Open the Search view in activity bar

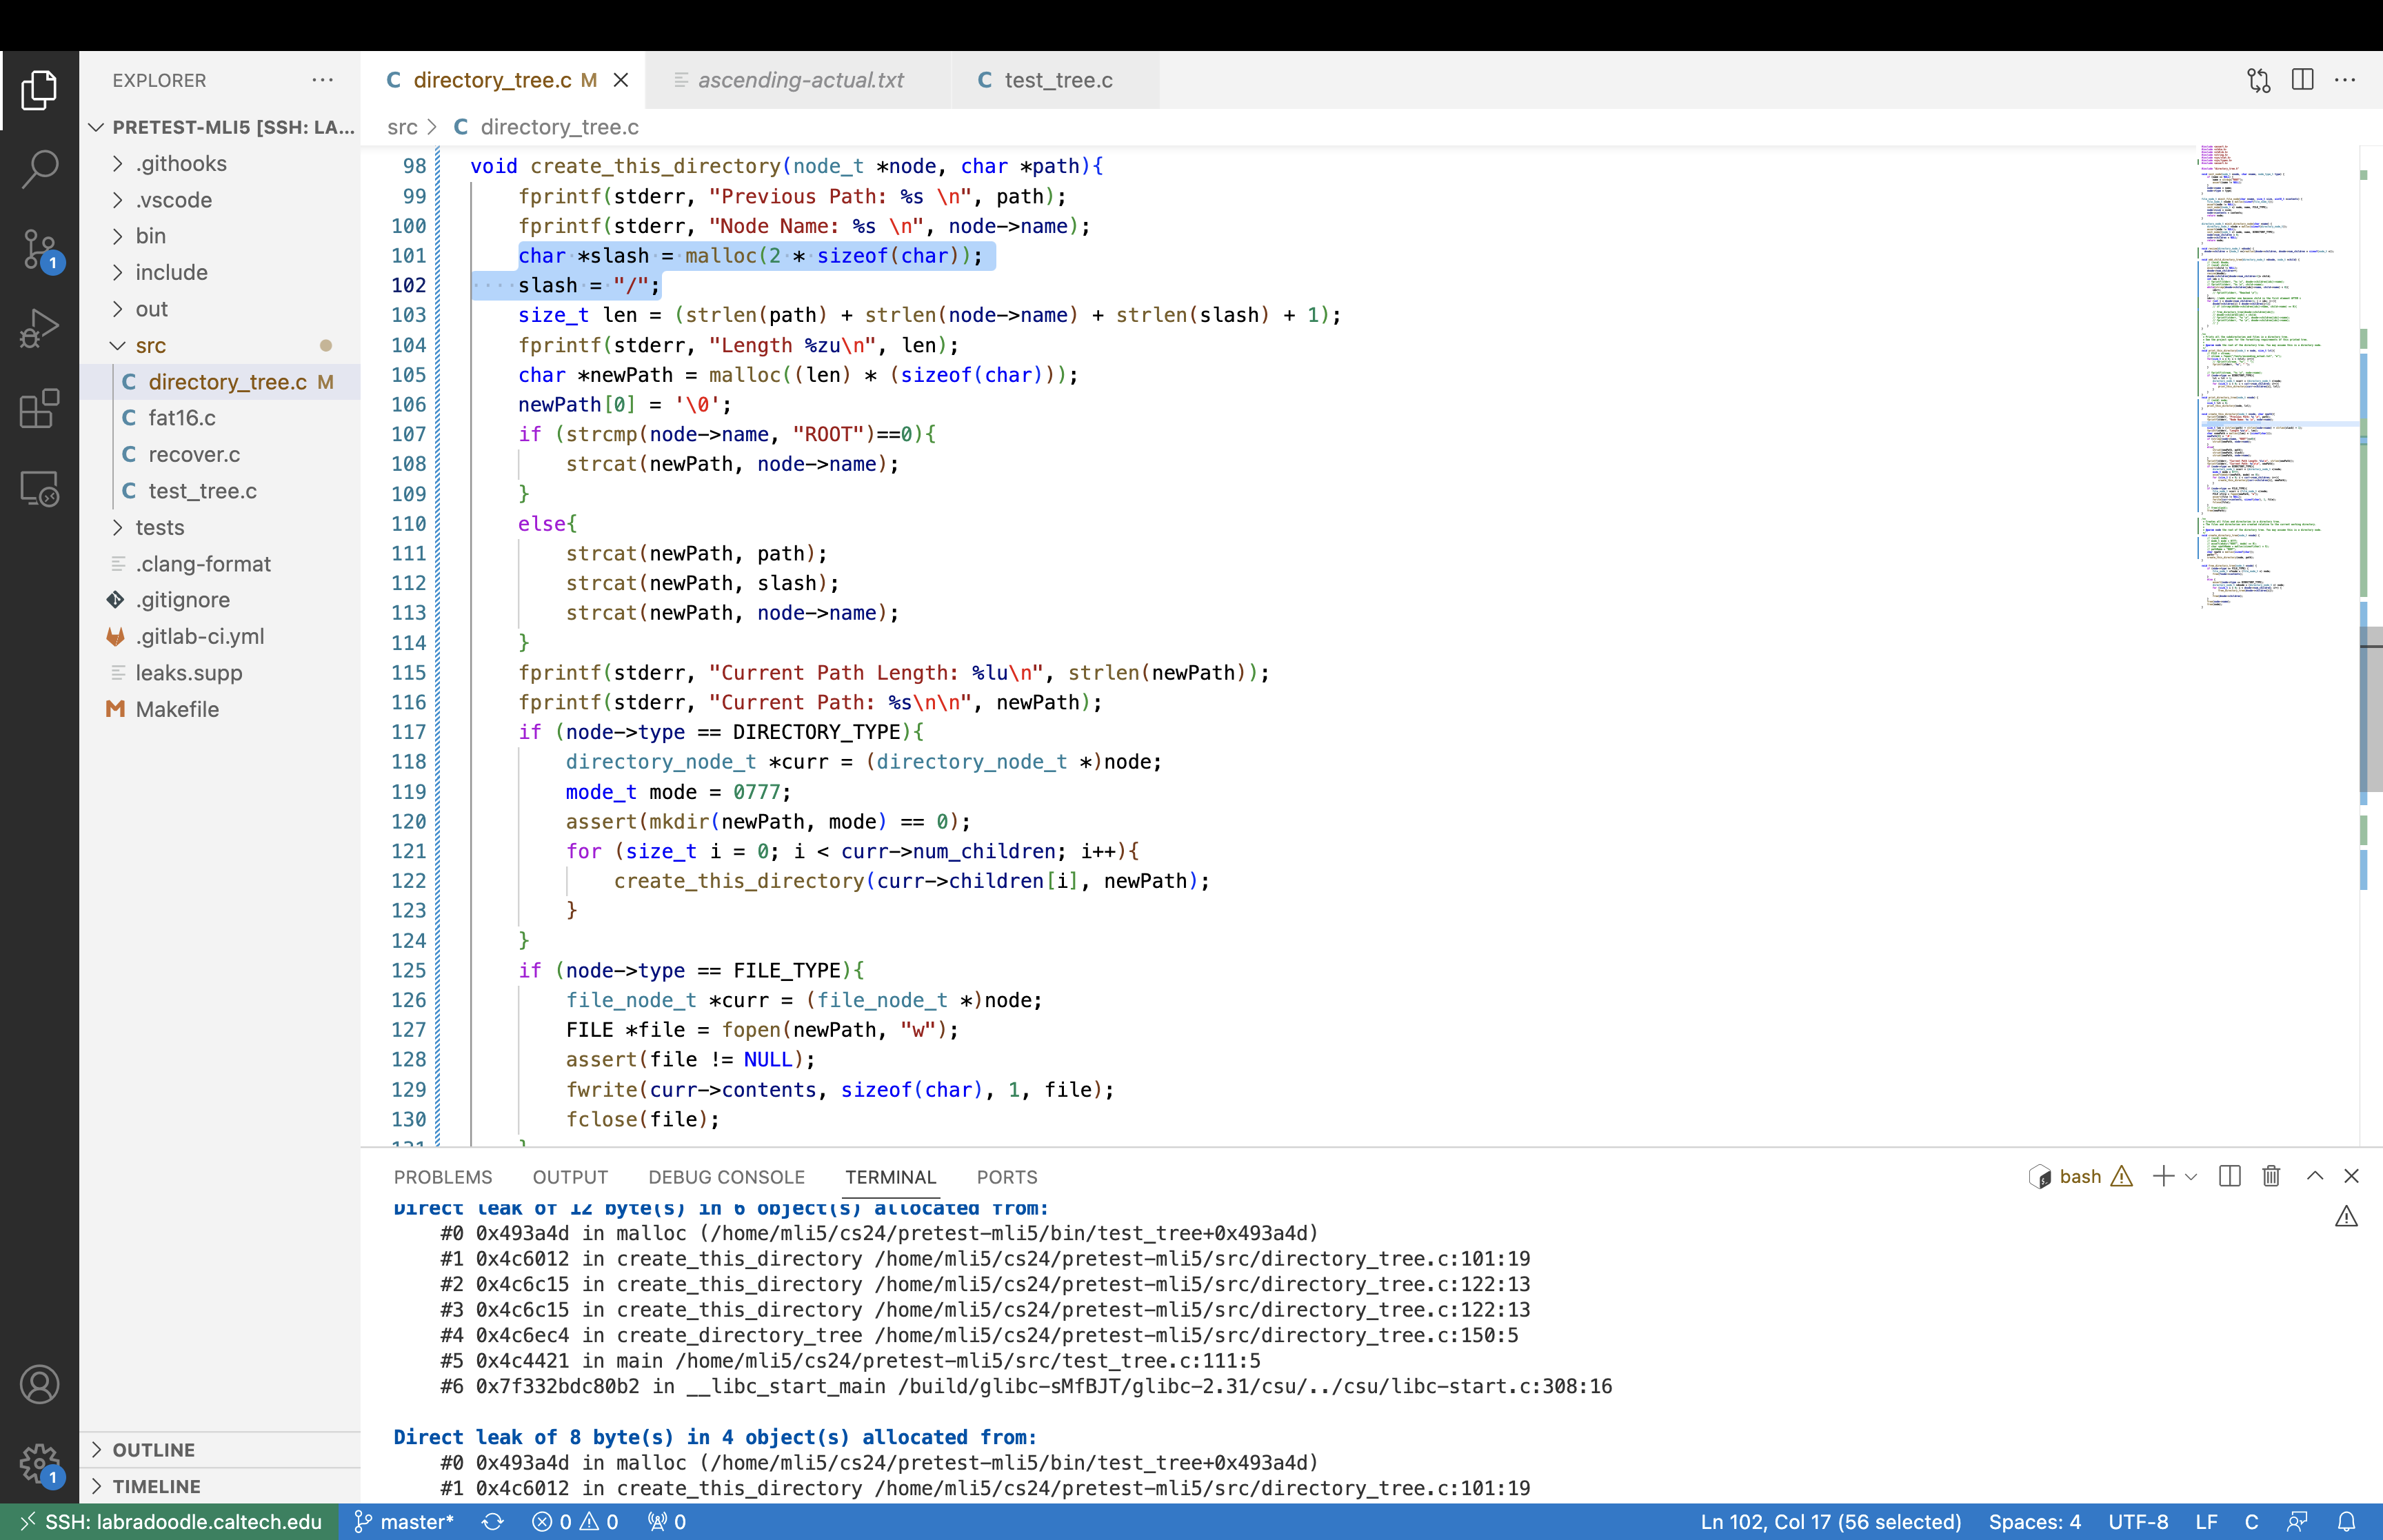(x=39, y=169)
